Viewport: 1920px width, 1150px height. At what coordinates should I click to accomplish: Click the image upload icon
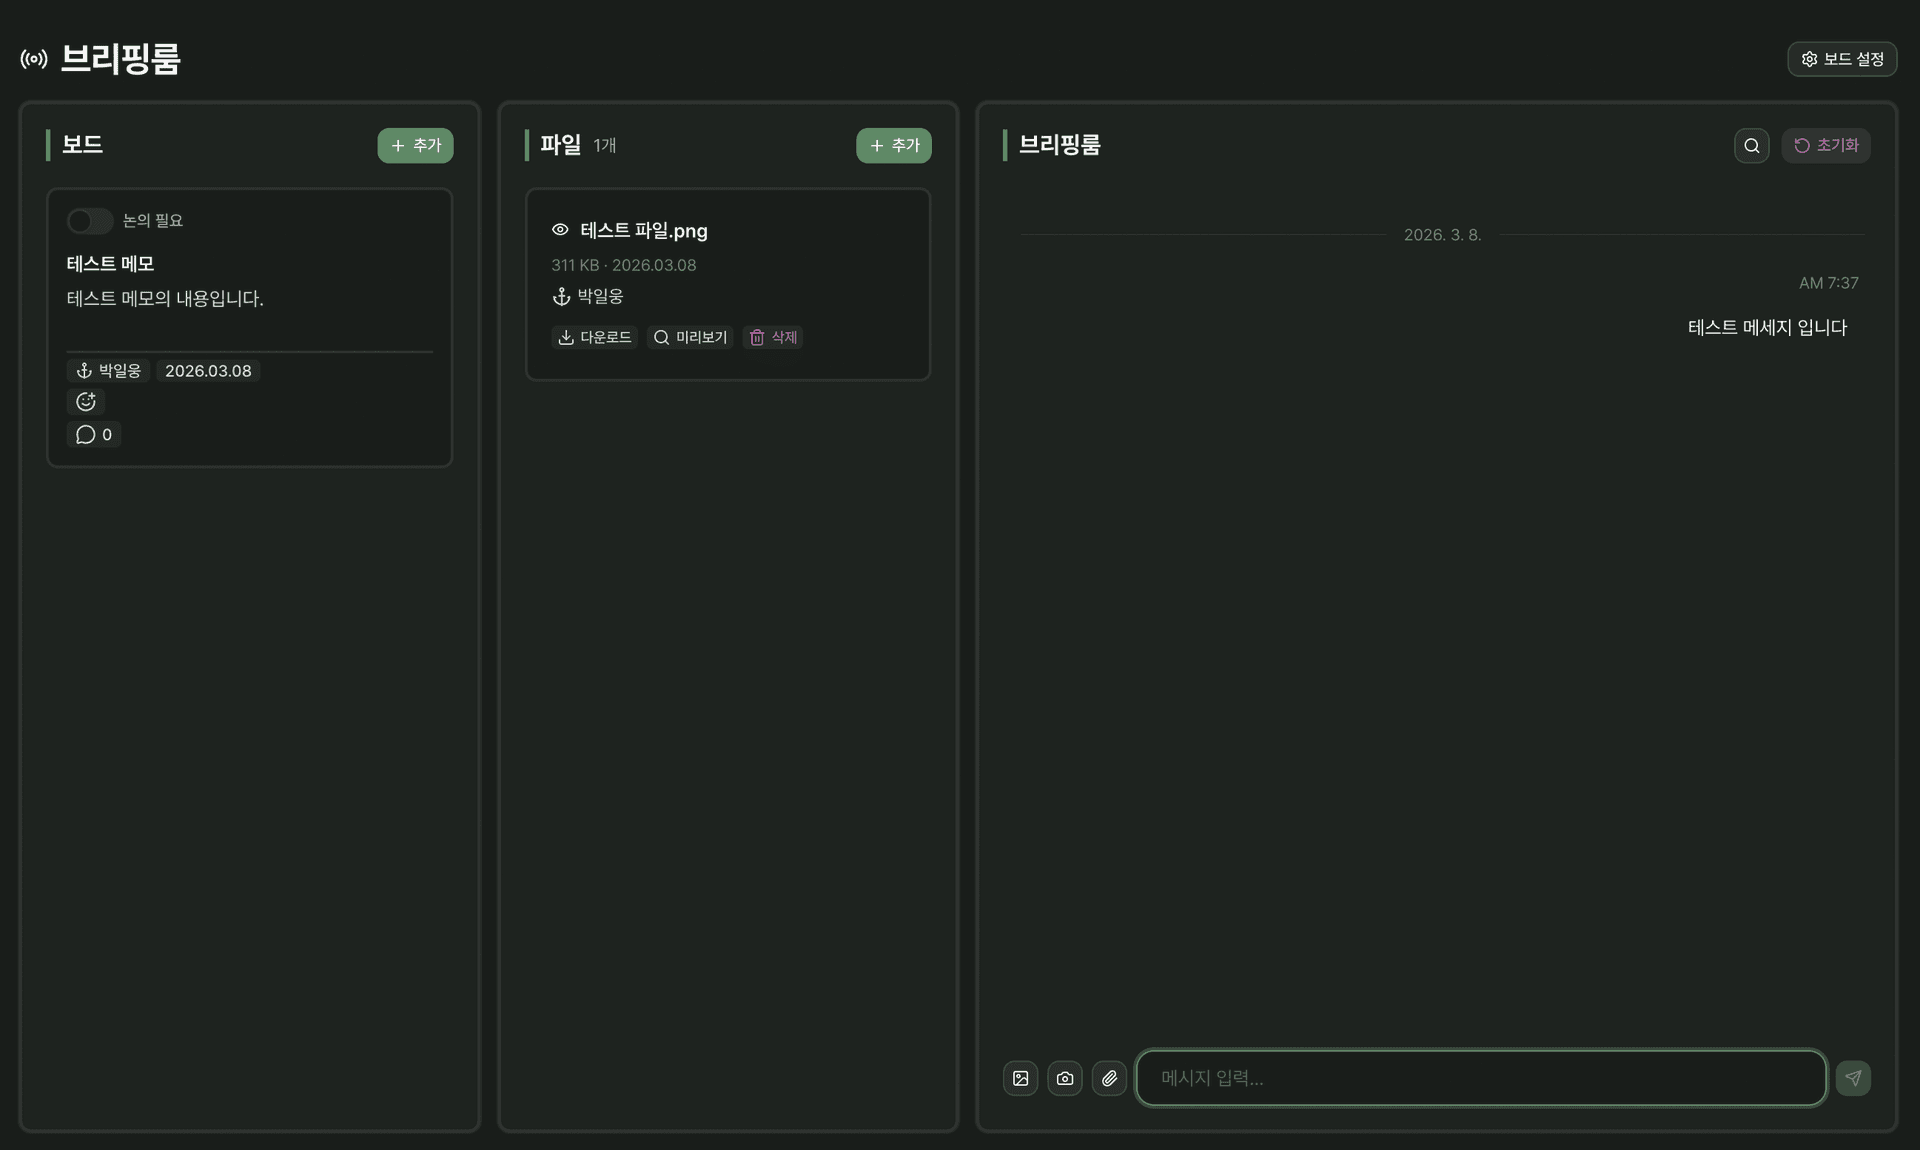click(x=1020, y=1078)
